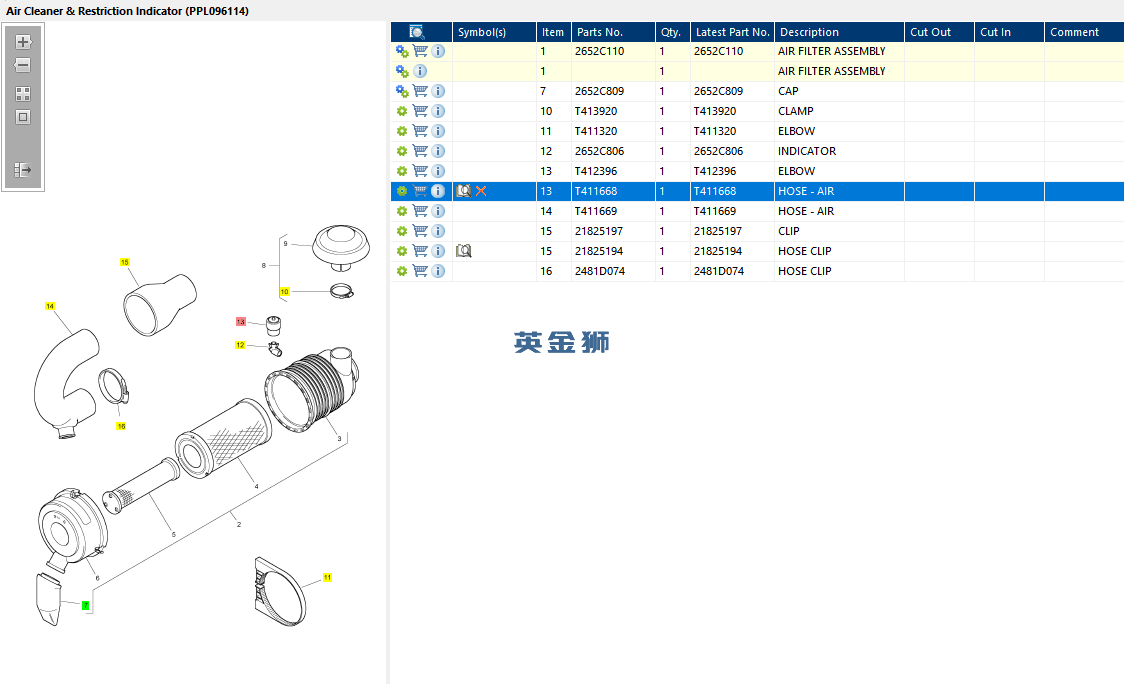Show info for CLIP 21825197

[438, 232]
